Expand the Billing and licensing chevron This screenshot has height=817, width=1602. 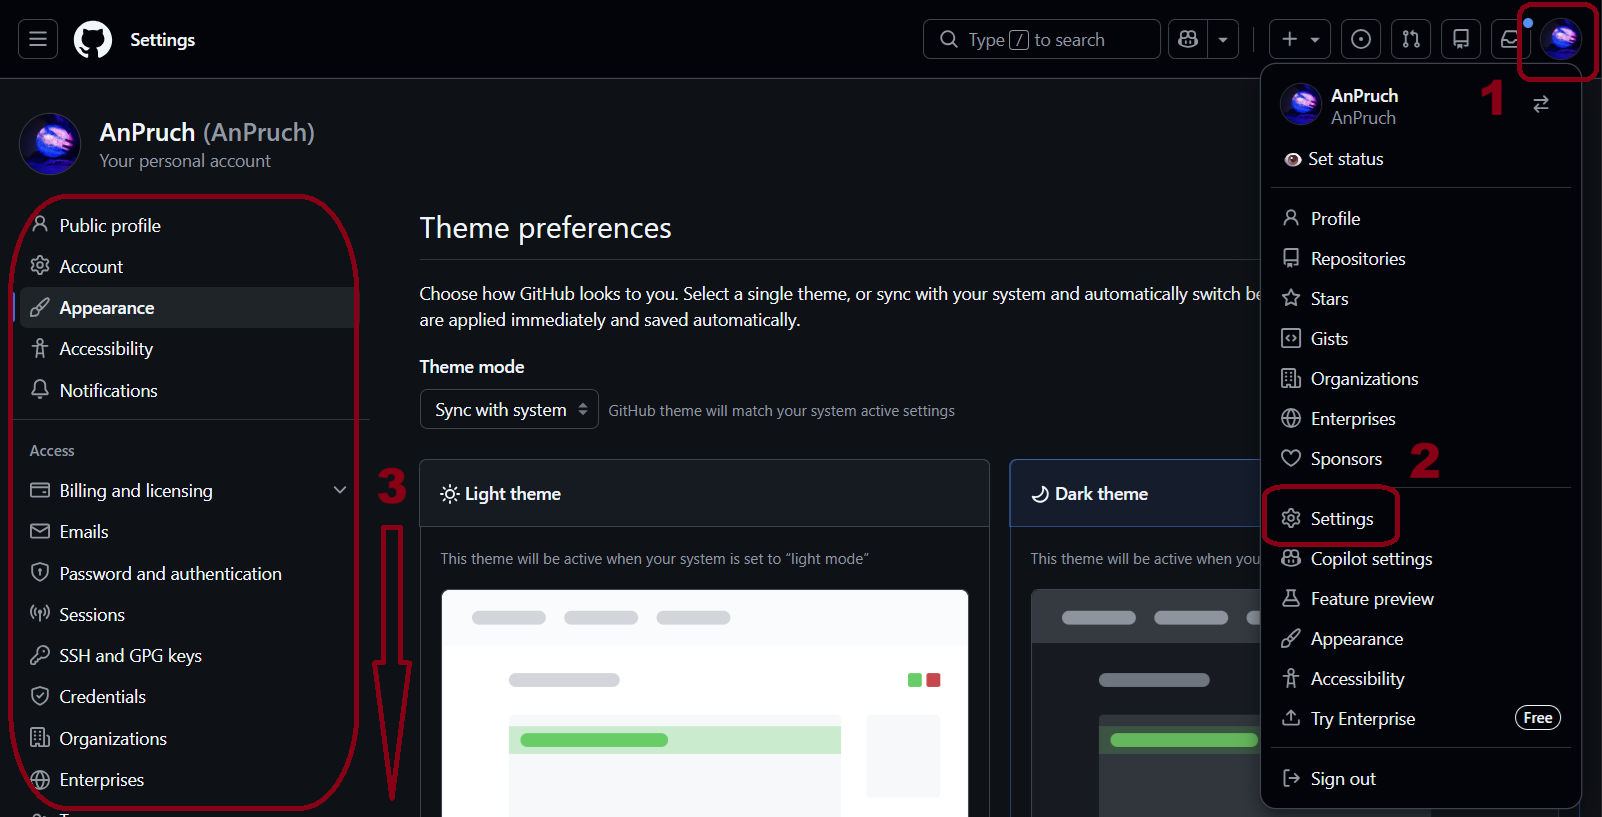340,490
